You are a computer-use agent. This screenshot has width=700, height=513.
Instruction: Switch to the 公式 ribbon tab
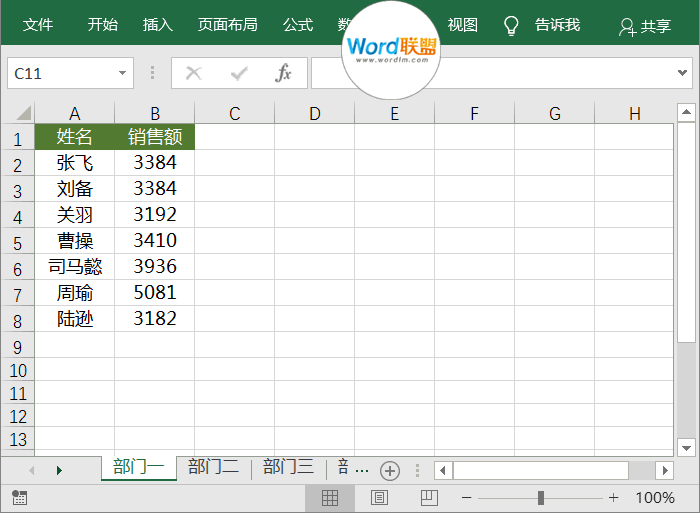[298, 25]
